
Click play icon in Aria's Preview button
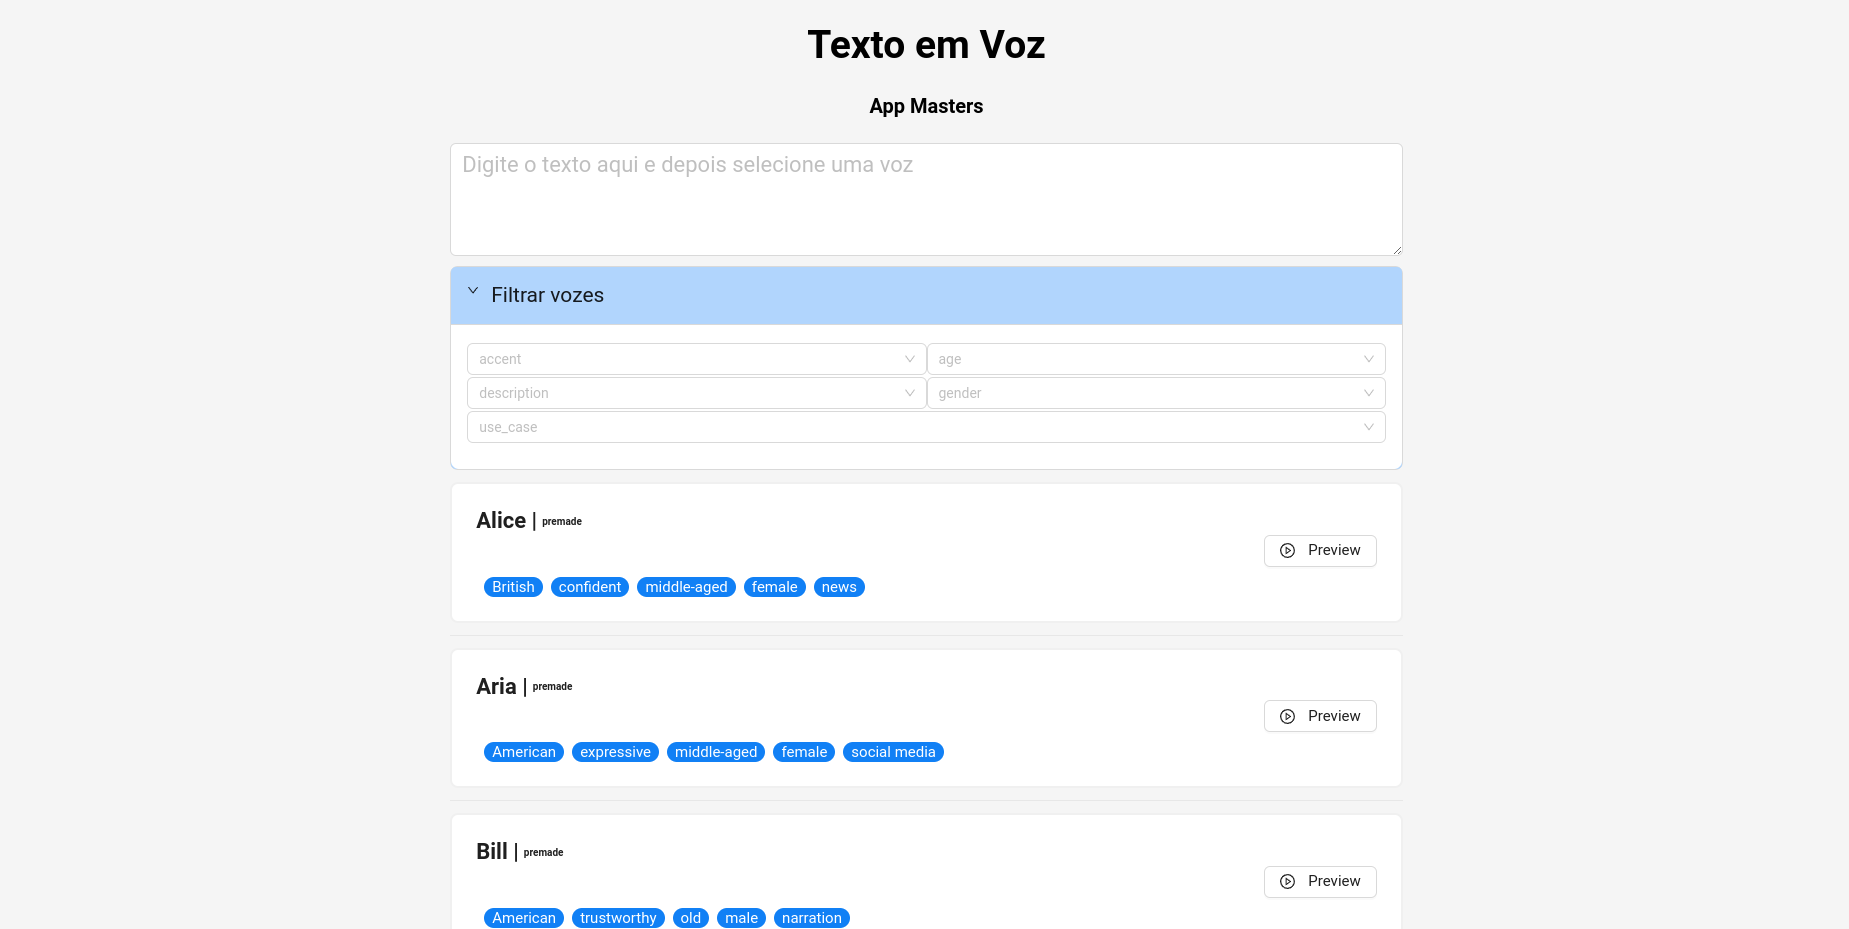(x=1287, y=717)
